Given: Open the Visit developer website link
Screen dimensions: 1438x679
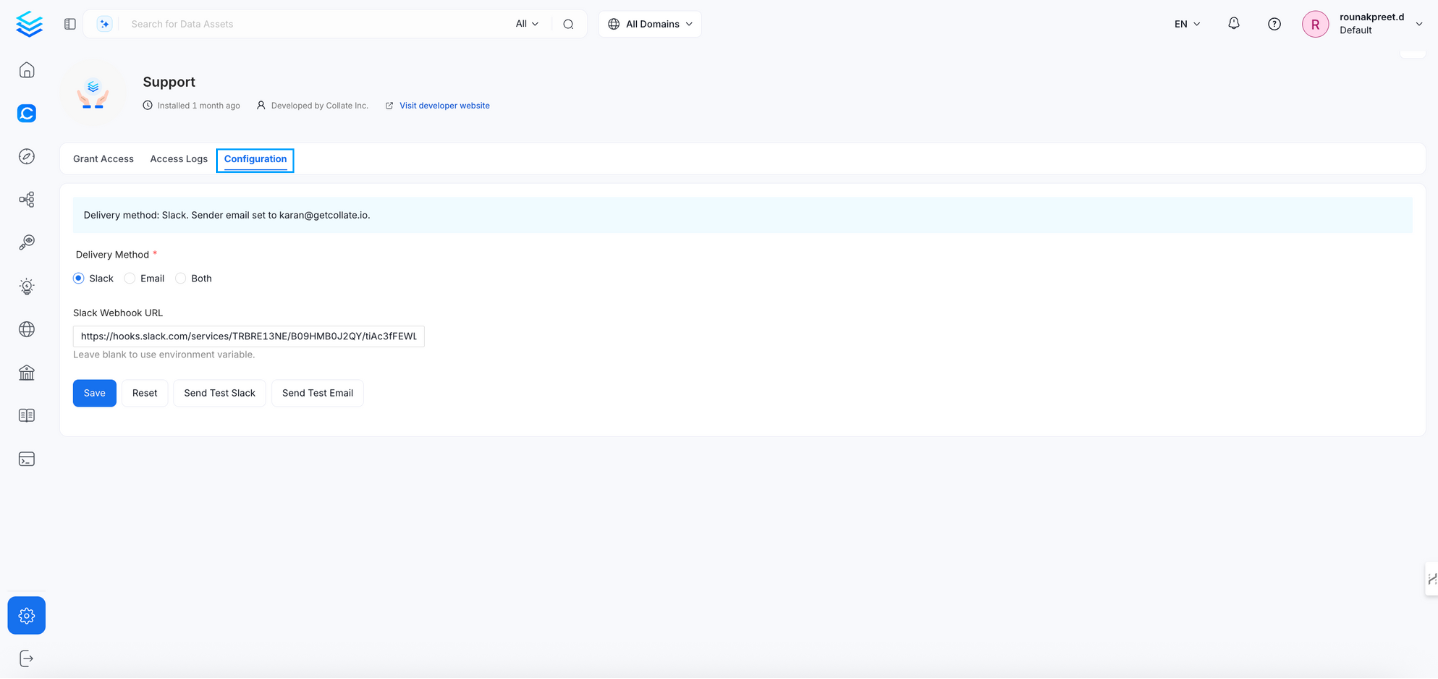Looking at the screenshot, I should coord(444,106).
